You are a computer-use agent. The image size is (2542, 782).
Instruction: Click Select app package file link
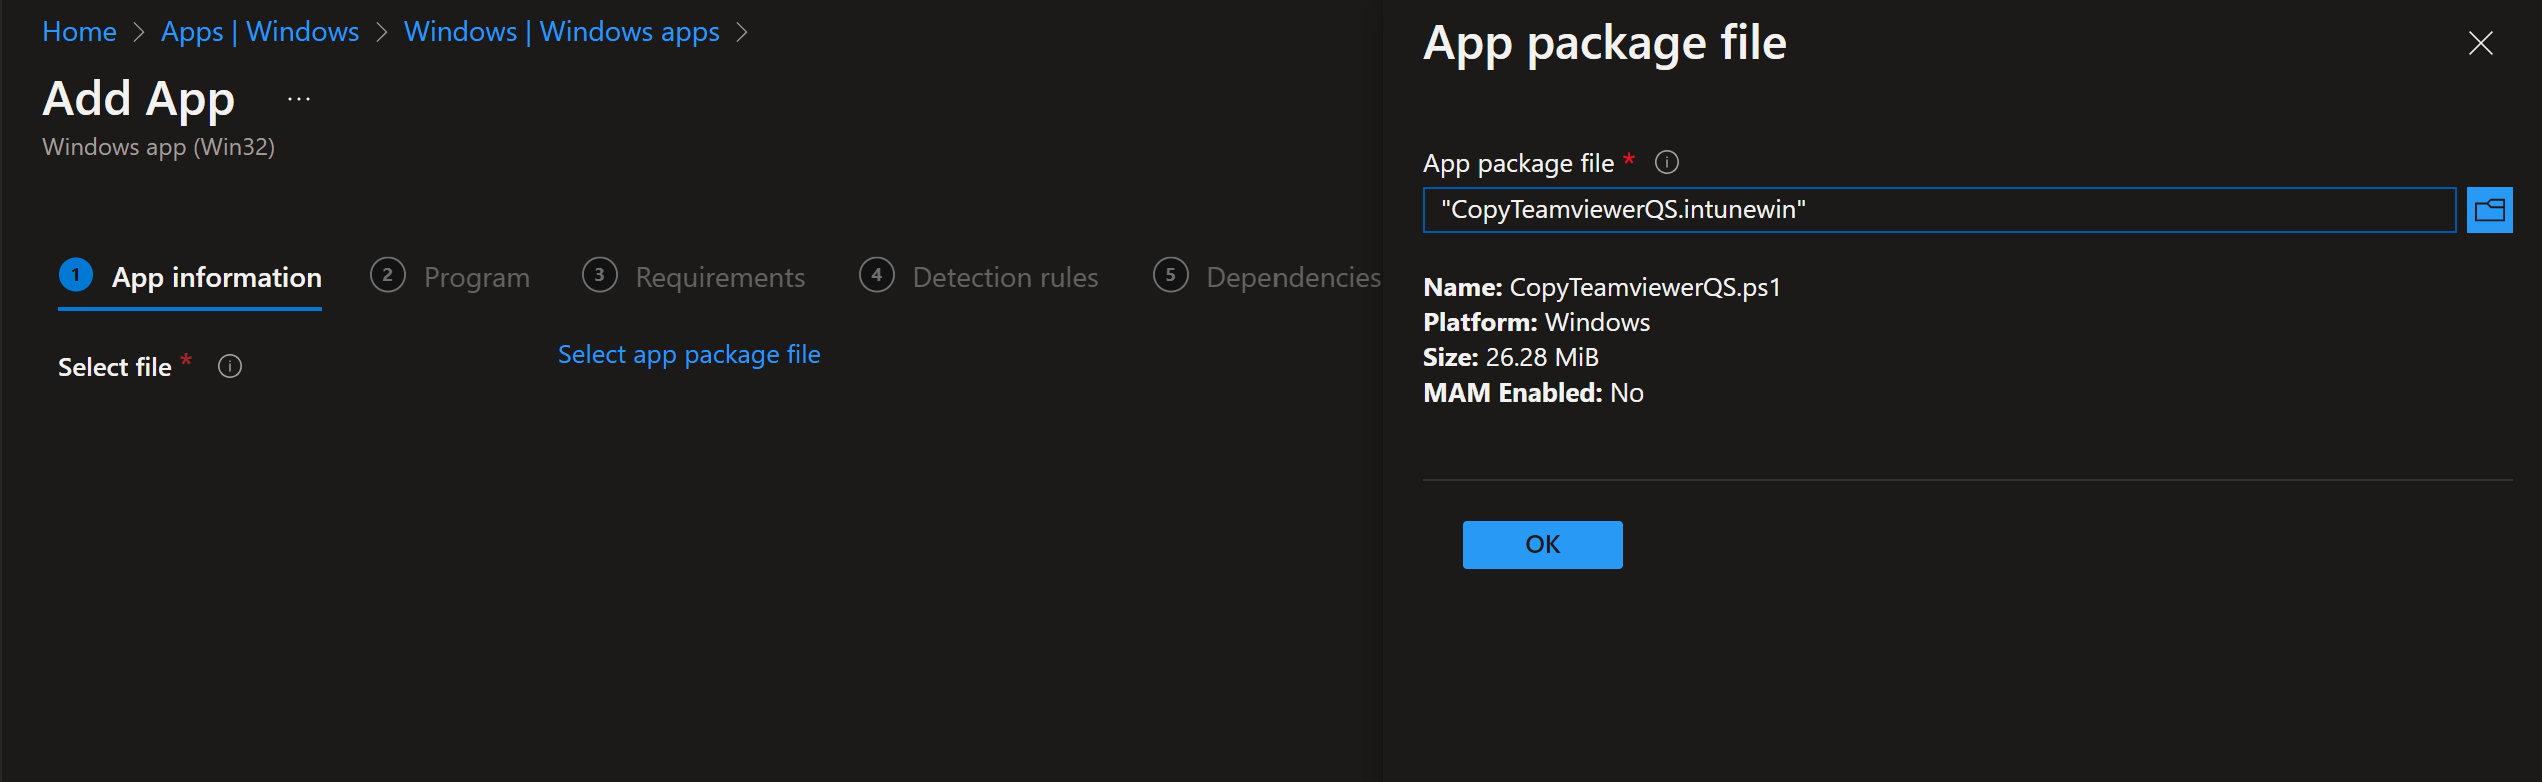click(689, 355)
